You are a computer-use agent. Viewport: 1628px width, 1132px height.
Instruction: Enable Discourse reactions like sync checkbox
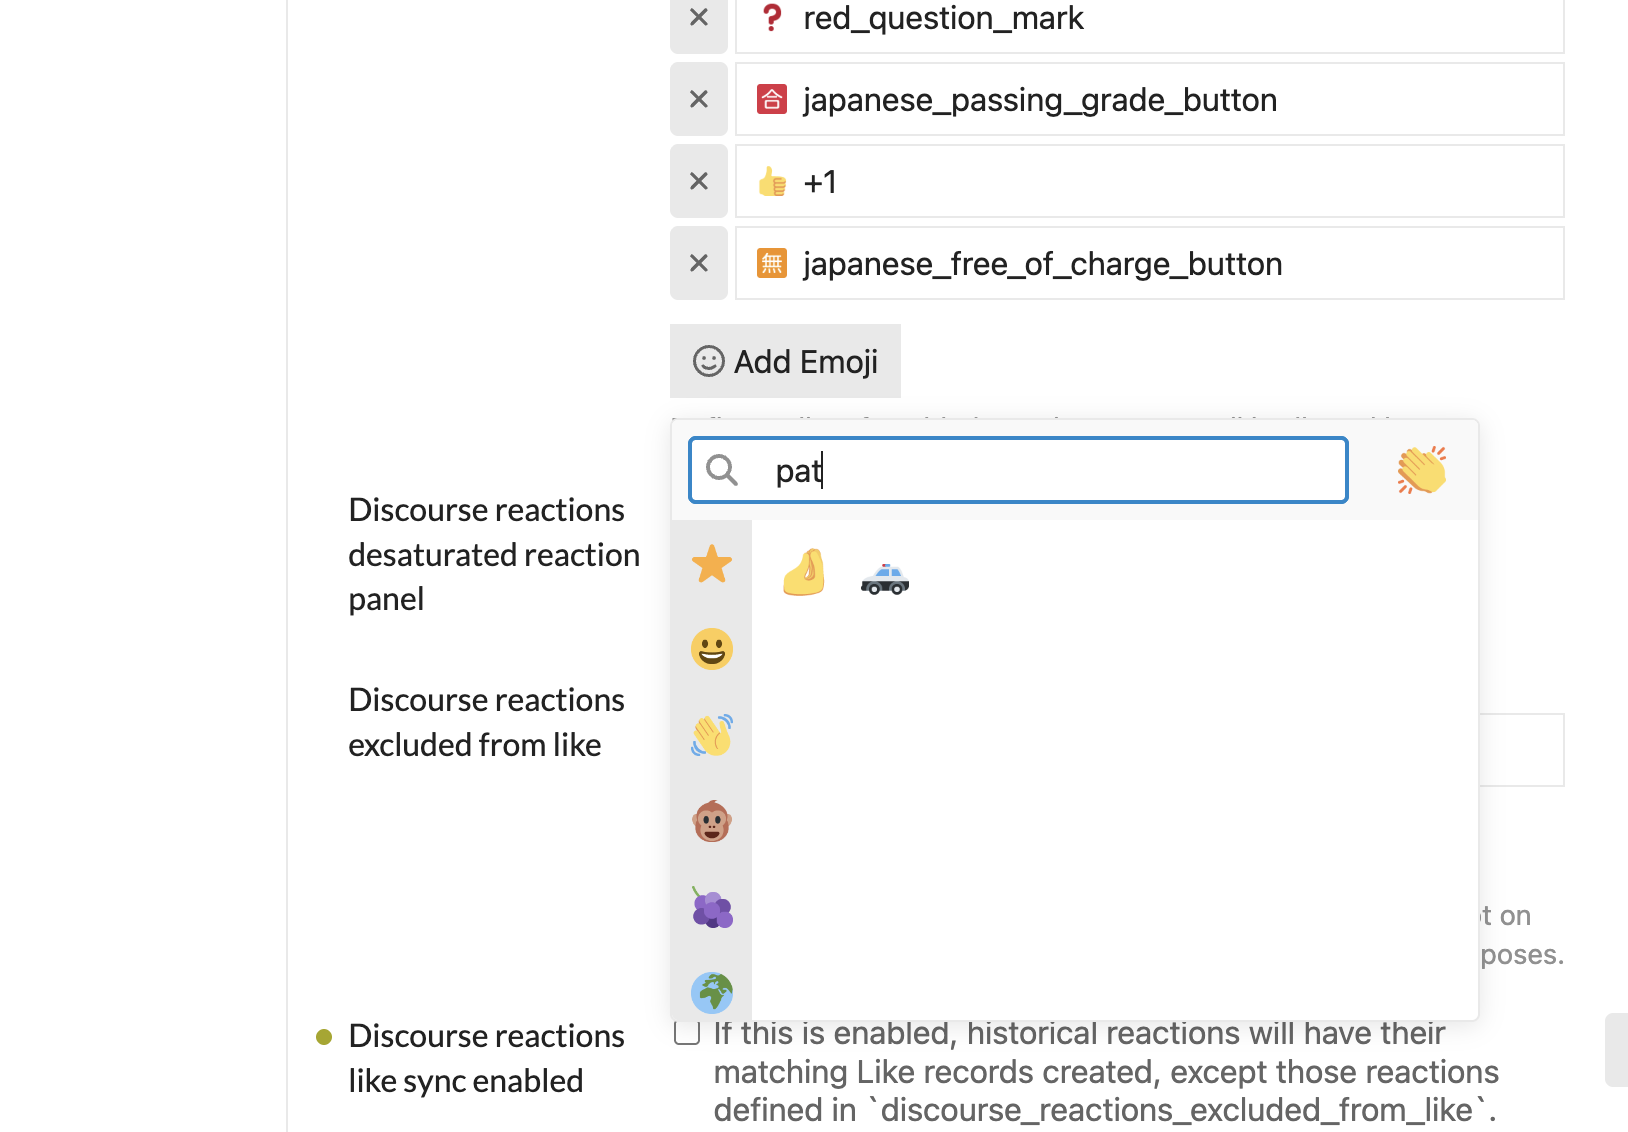(687, 1033)
